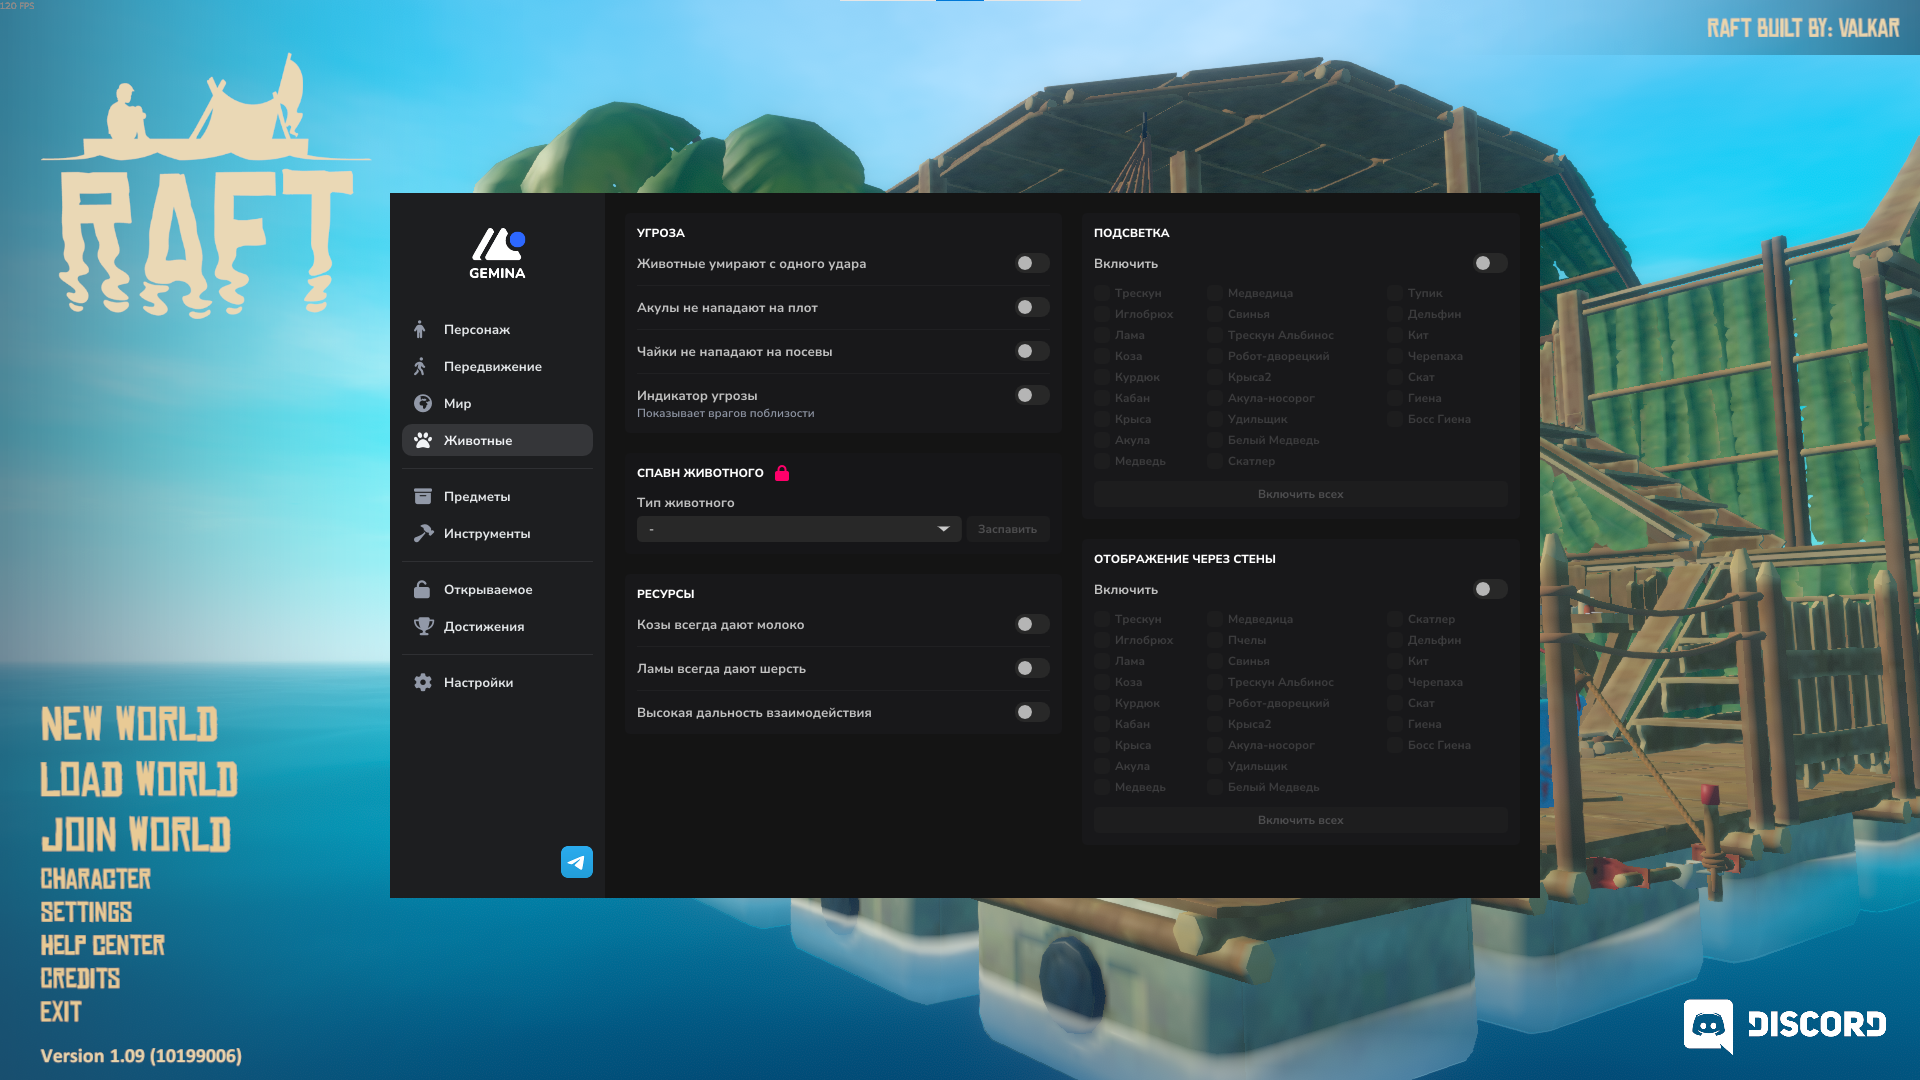Click the Инструменты hammer icon
This screenshot has height=1080, width=1920.
point(422,533)
